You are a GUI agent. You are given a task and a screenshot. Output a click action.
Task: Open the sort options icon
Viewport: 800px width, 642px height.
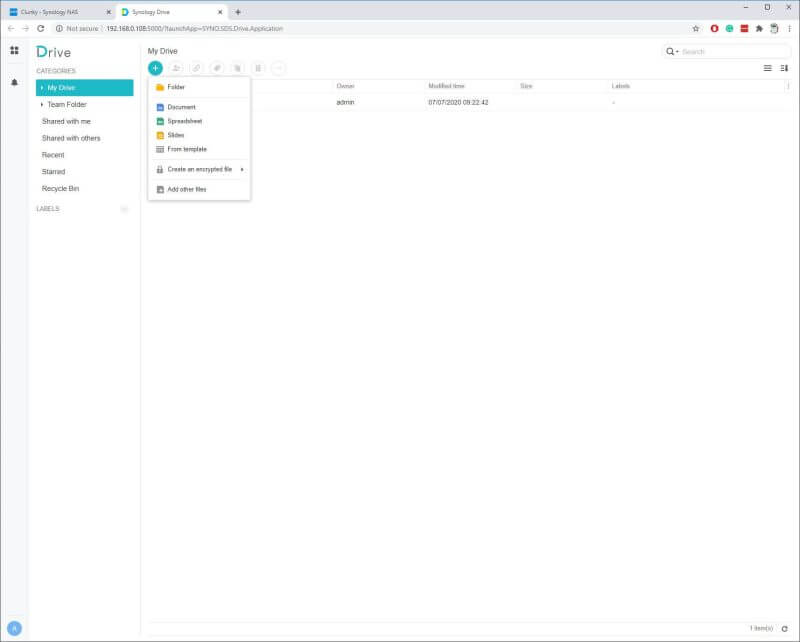tap(784, 68)
